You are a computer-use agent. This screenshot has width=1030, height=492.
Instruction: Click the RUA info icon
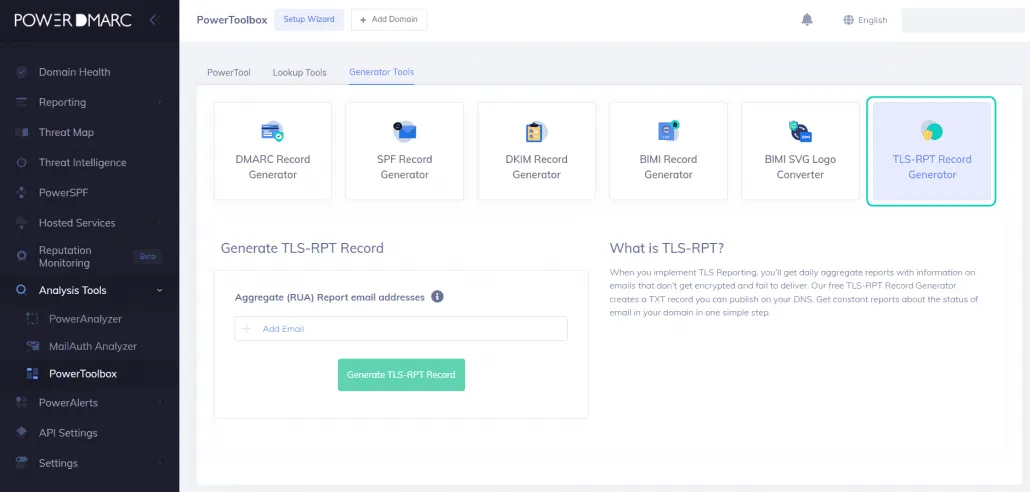437,297
